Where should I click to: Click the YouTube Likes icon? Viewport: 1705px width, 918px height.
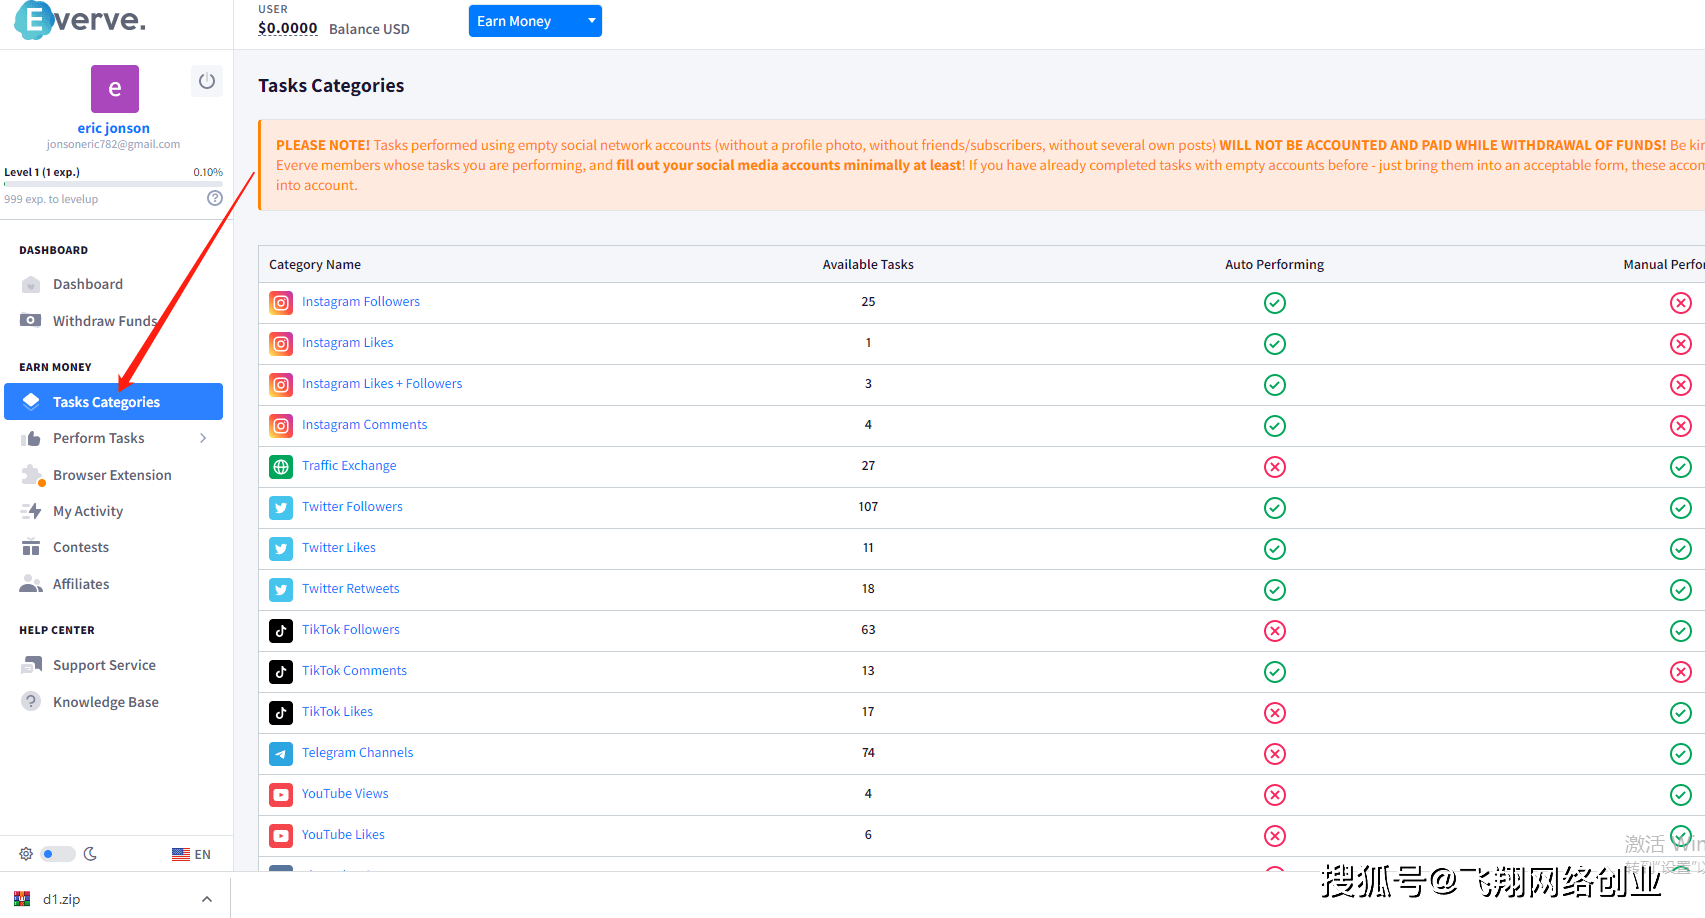[x=281, y=835]
